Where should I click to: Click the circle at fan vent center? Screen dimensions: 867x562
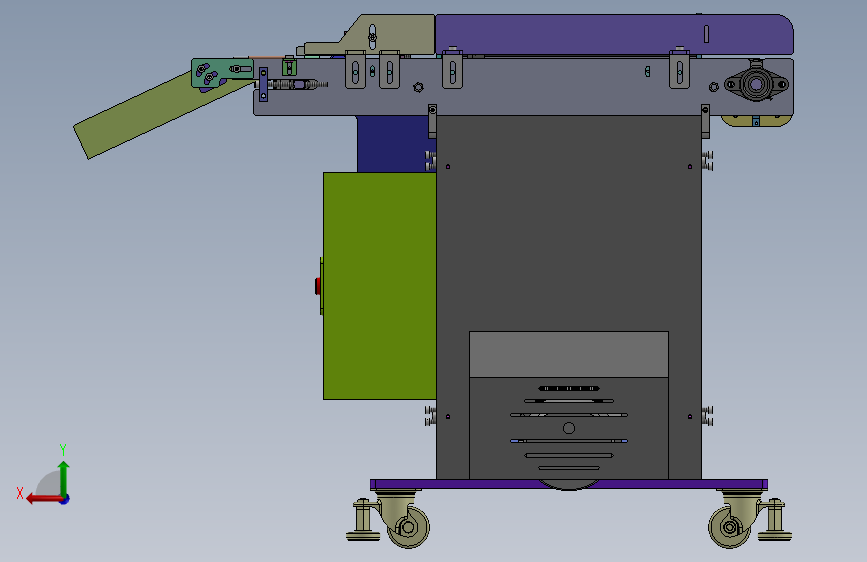click(x=568, y=428)
